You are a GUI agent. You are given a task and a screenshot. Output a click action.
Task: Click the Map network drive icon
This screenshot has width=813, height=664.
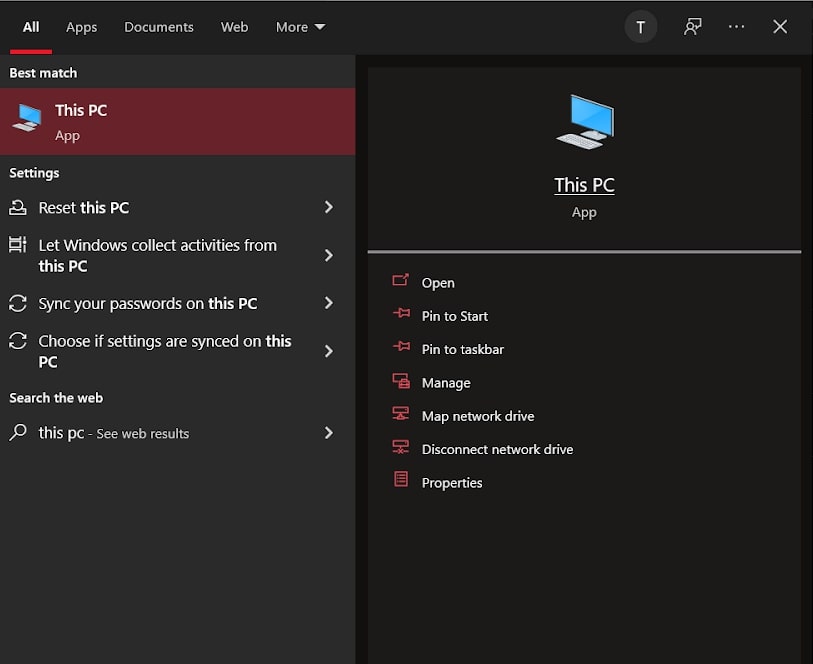pos(401,414)
